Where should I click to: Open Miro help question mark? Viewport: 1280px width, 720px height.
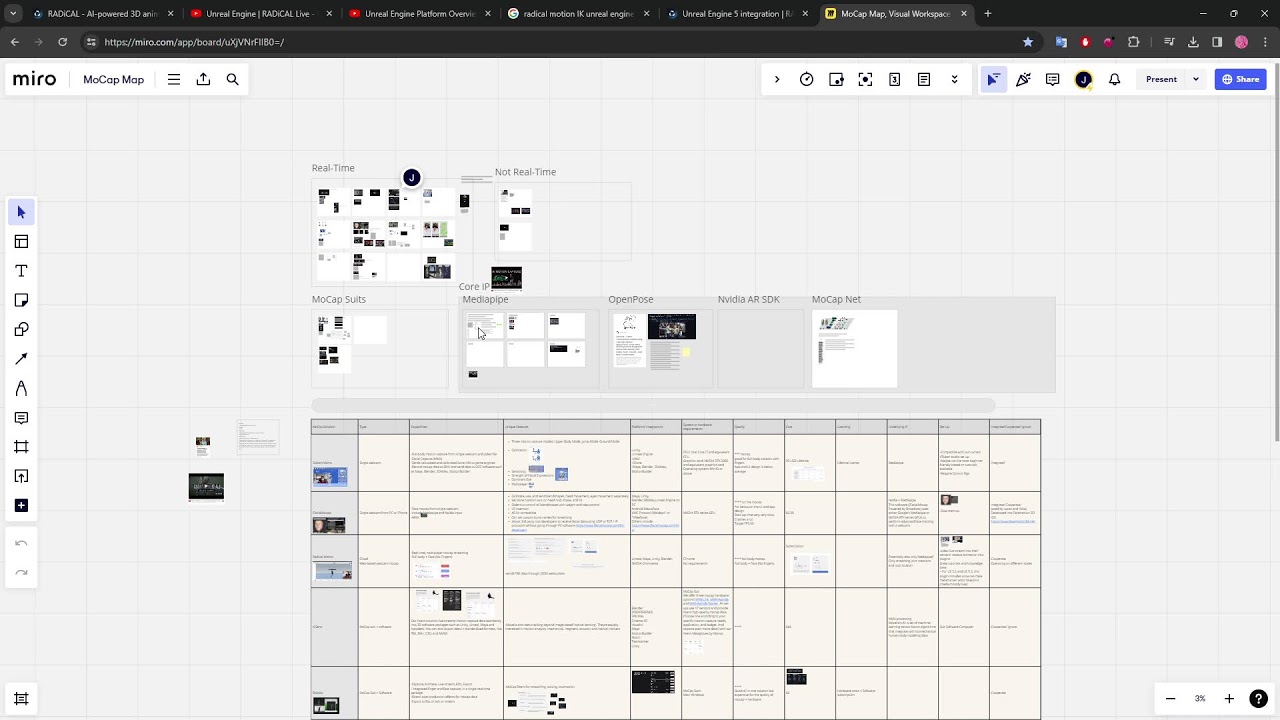(x=1259, y=699)
